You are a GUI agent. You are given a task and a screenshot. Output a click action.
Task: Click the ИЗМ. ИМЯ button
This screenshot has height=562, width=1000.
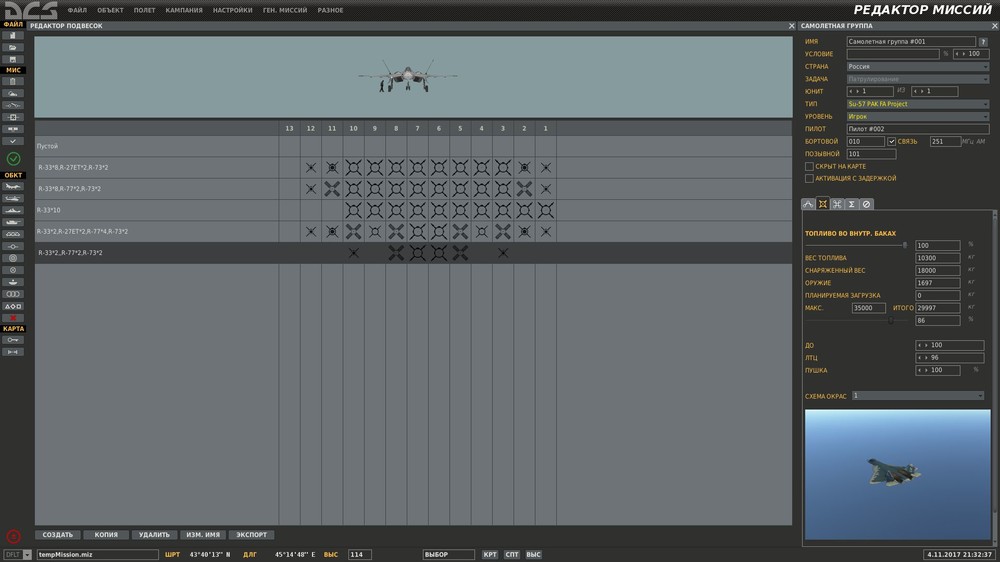tap(203, 535)
